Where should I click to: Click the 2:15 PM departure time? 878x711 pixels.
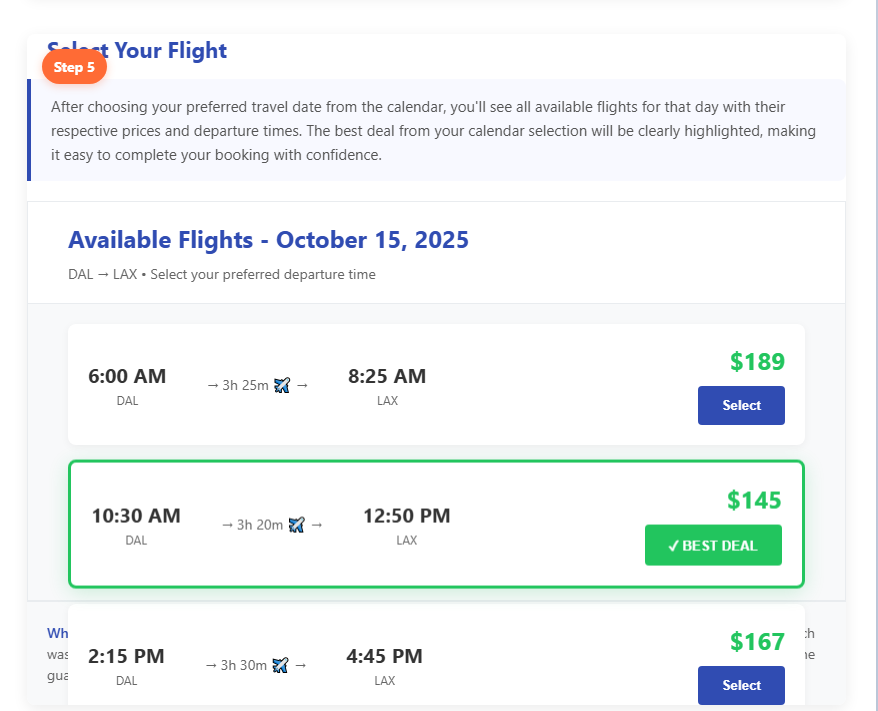(x=126, y=656)
